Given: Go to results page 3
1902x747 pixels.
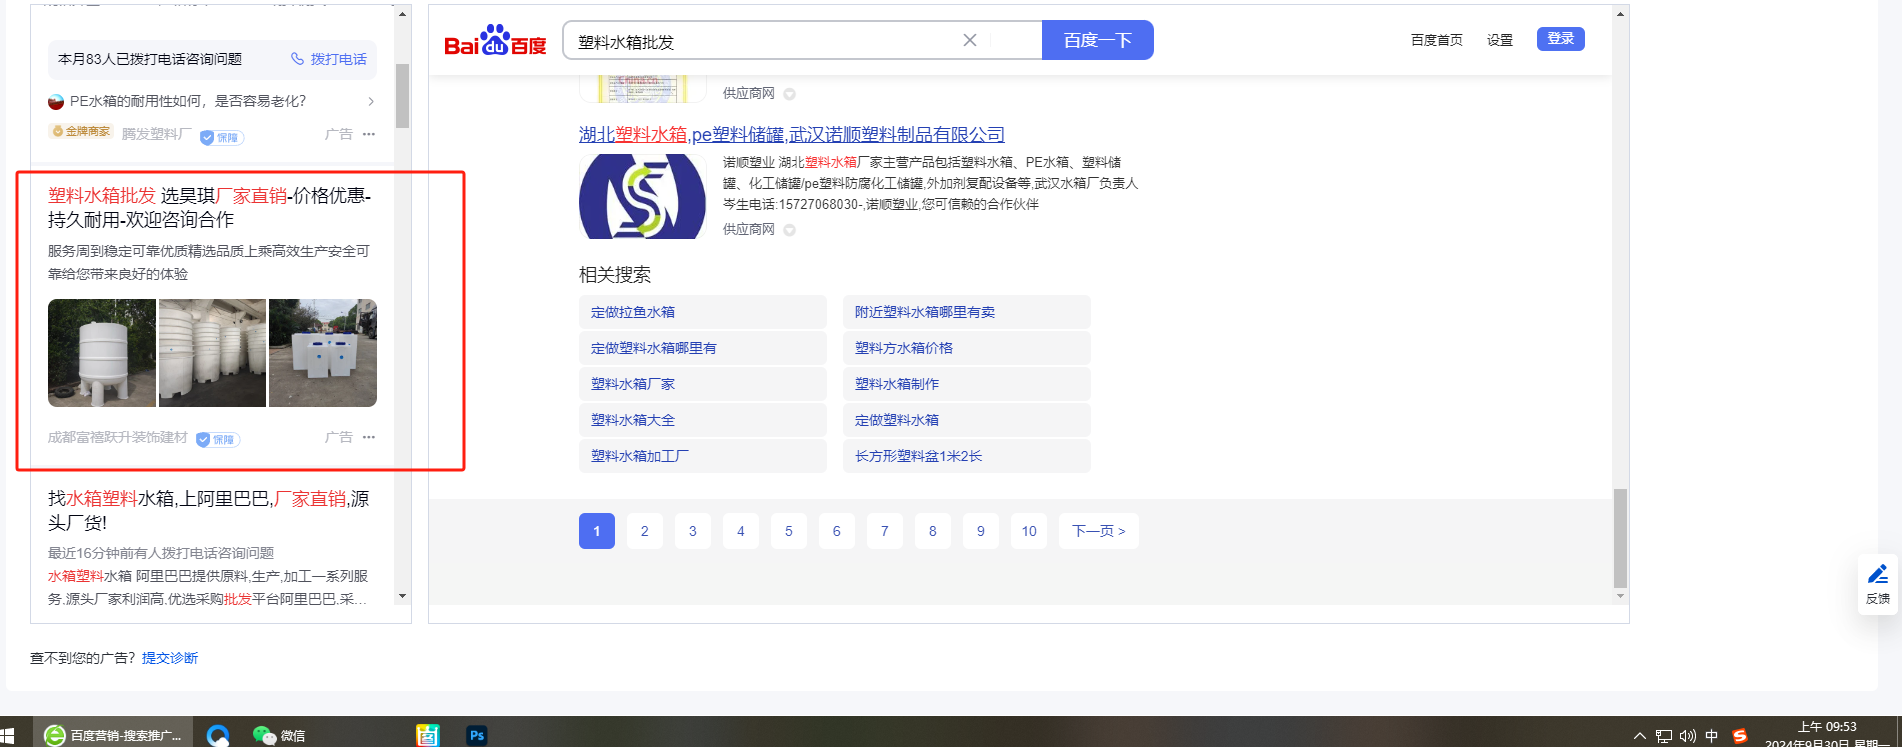Looking at the screenshot, I should 693,531.
